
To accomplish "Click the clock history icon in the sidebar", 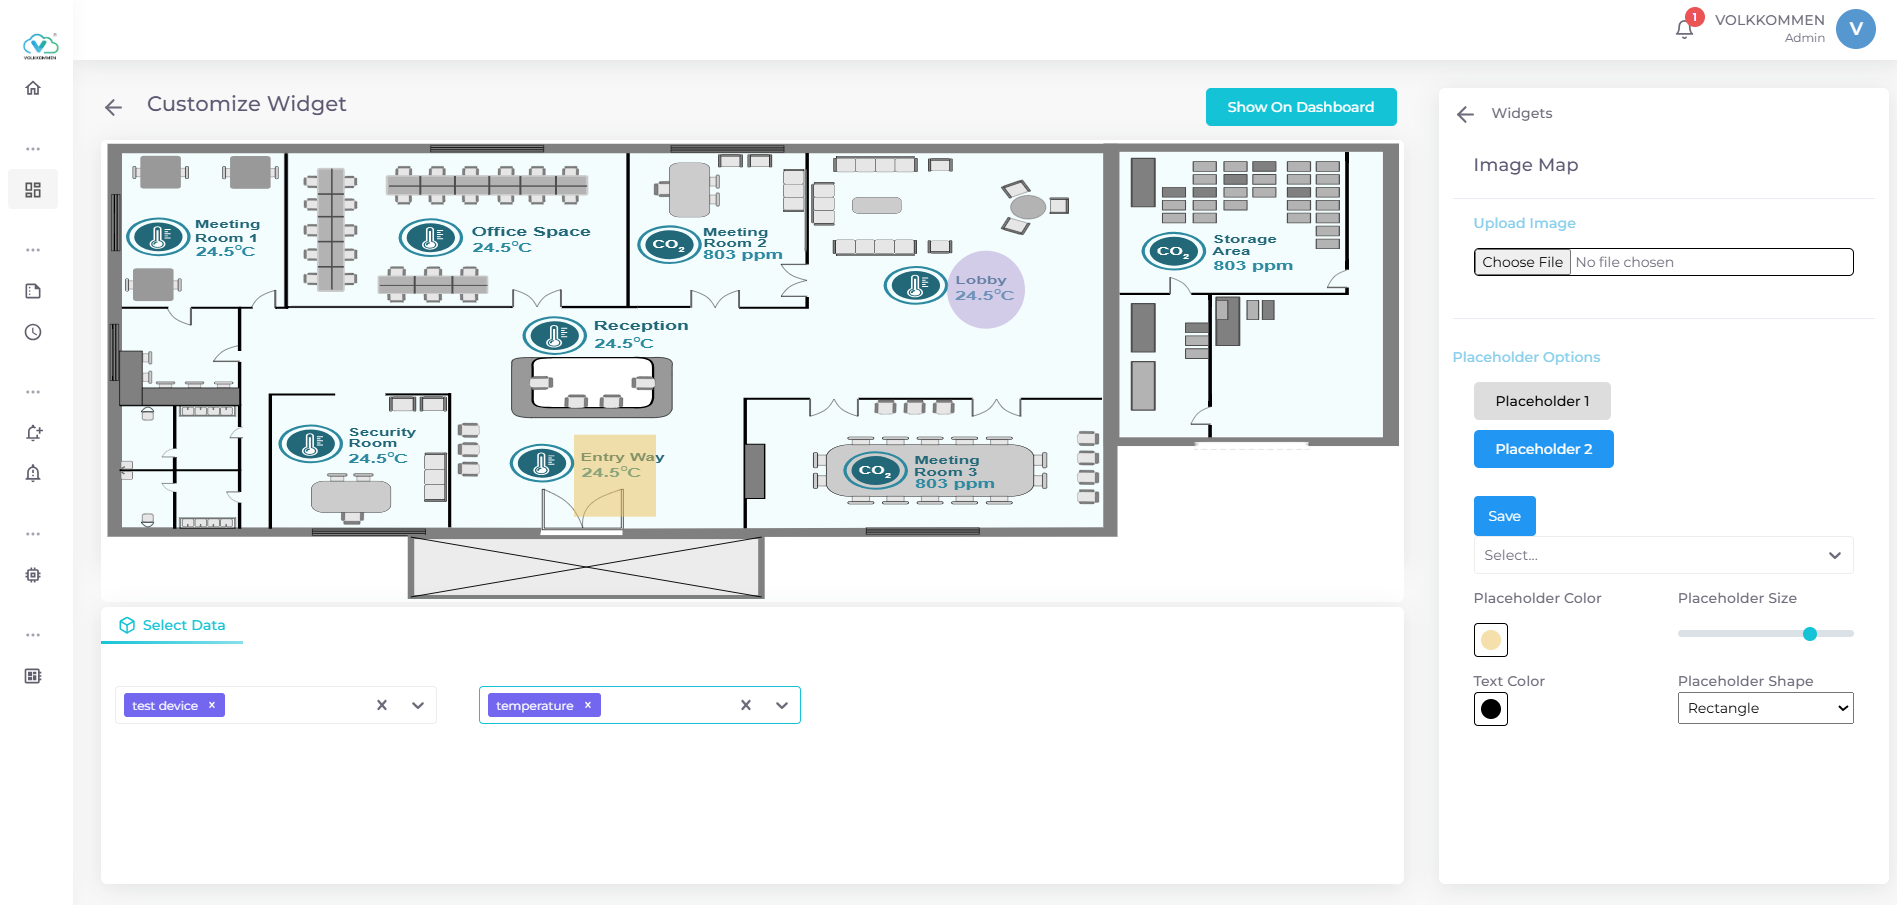I will click(x=33, y=332).
